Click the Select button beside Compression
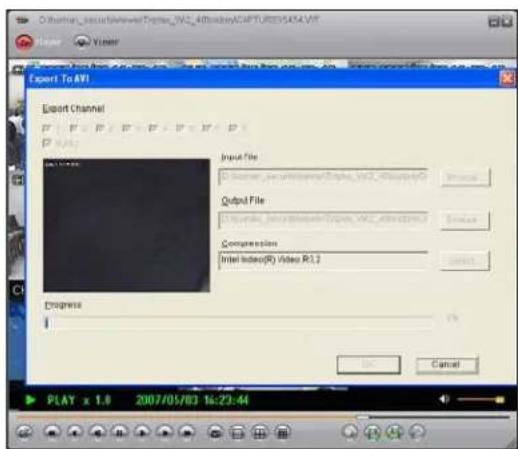 coord(465,261)
